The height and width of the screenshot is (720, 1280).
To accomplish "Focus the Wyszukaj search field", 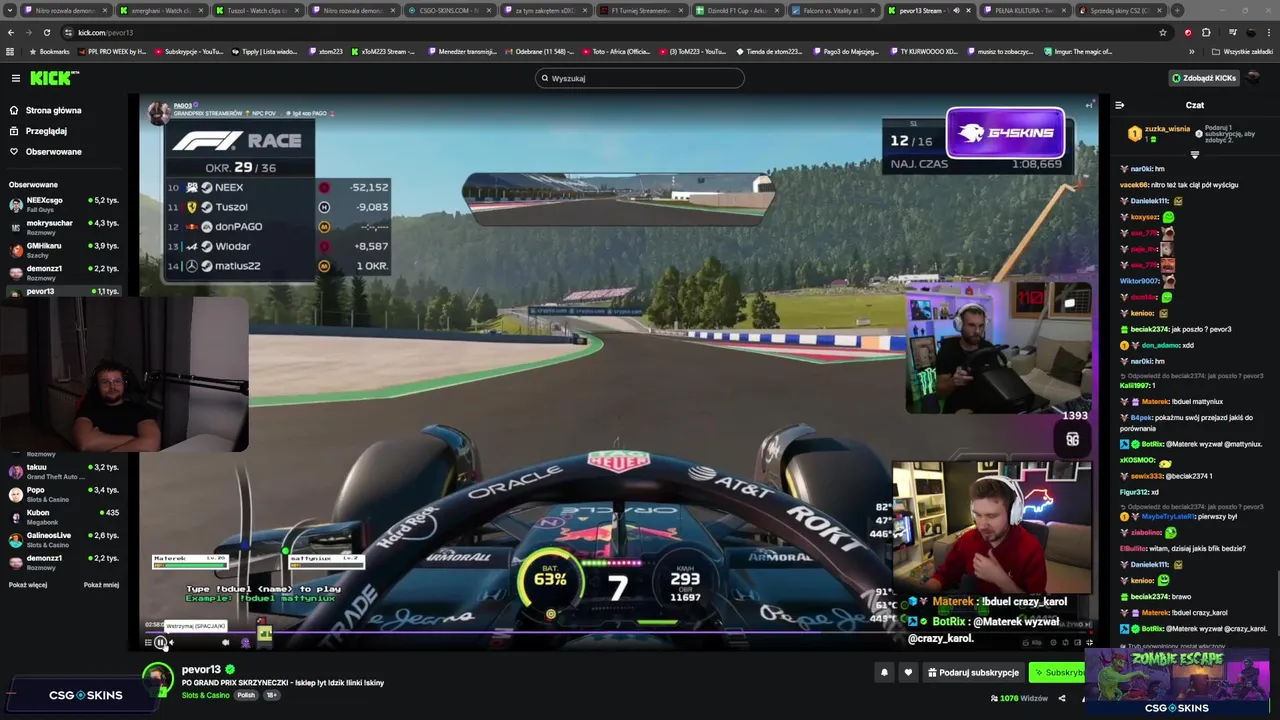I will coord(640,78).
